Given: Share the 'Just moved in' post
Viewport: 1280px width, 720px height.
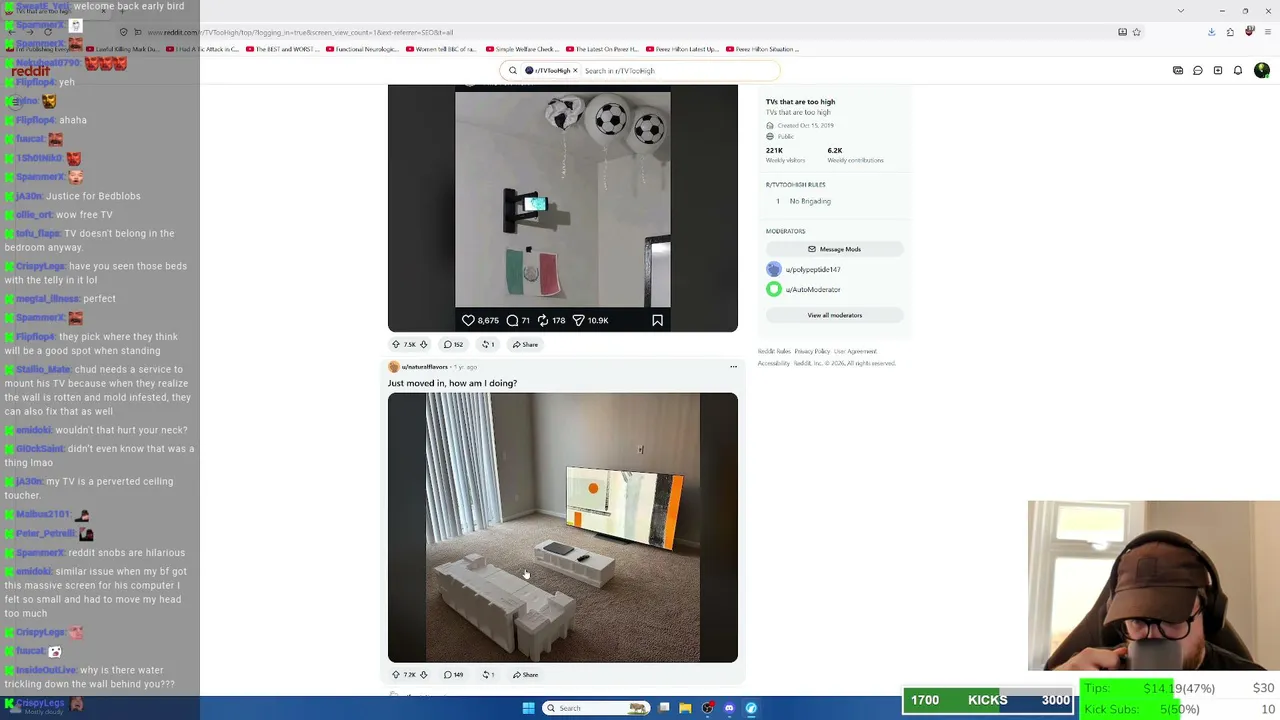Looking at the screenshot, I should [x=525, y=675].
